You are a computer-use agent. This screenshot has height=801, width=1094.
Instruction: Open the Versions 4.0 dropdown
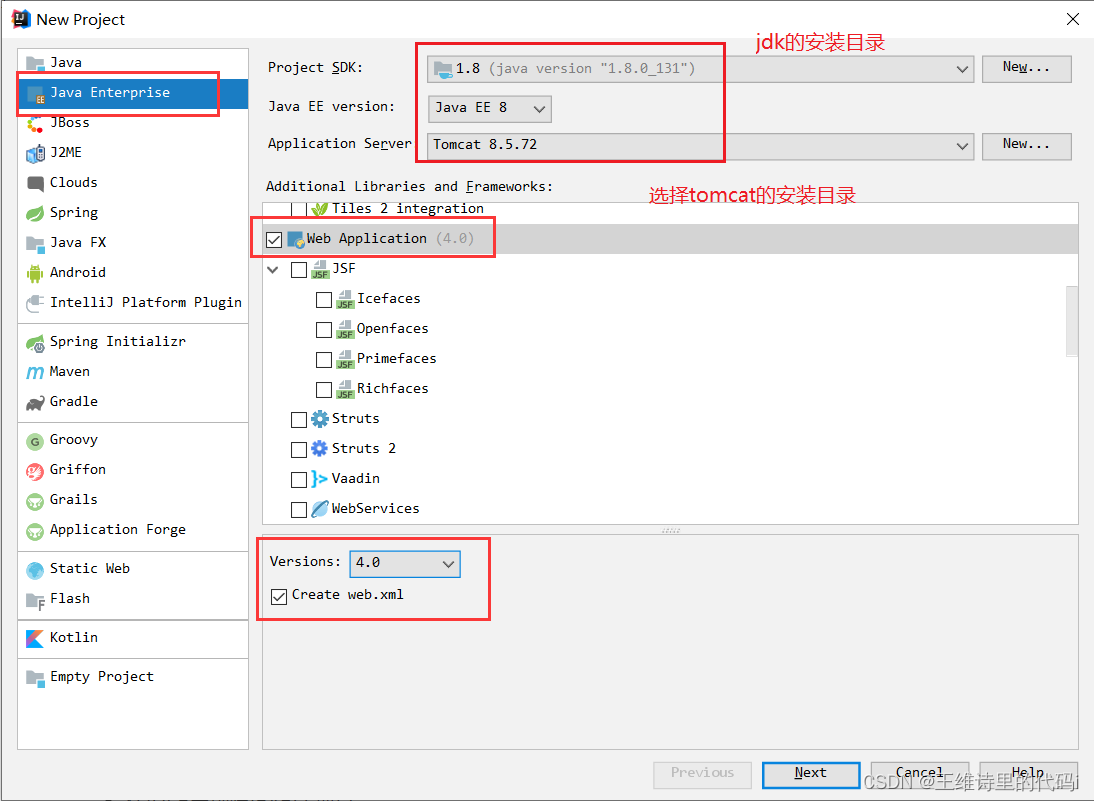point(405,564)
